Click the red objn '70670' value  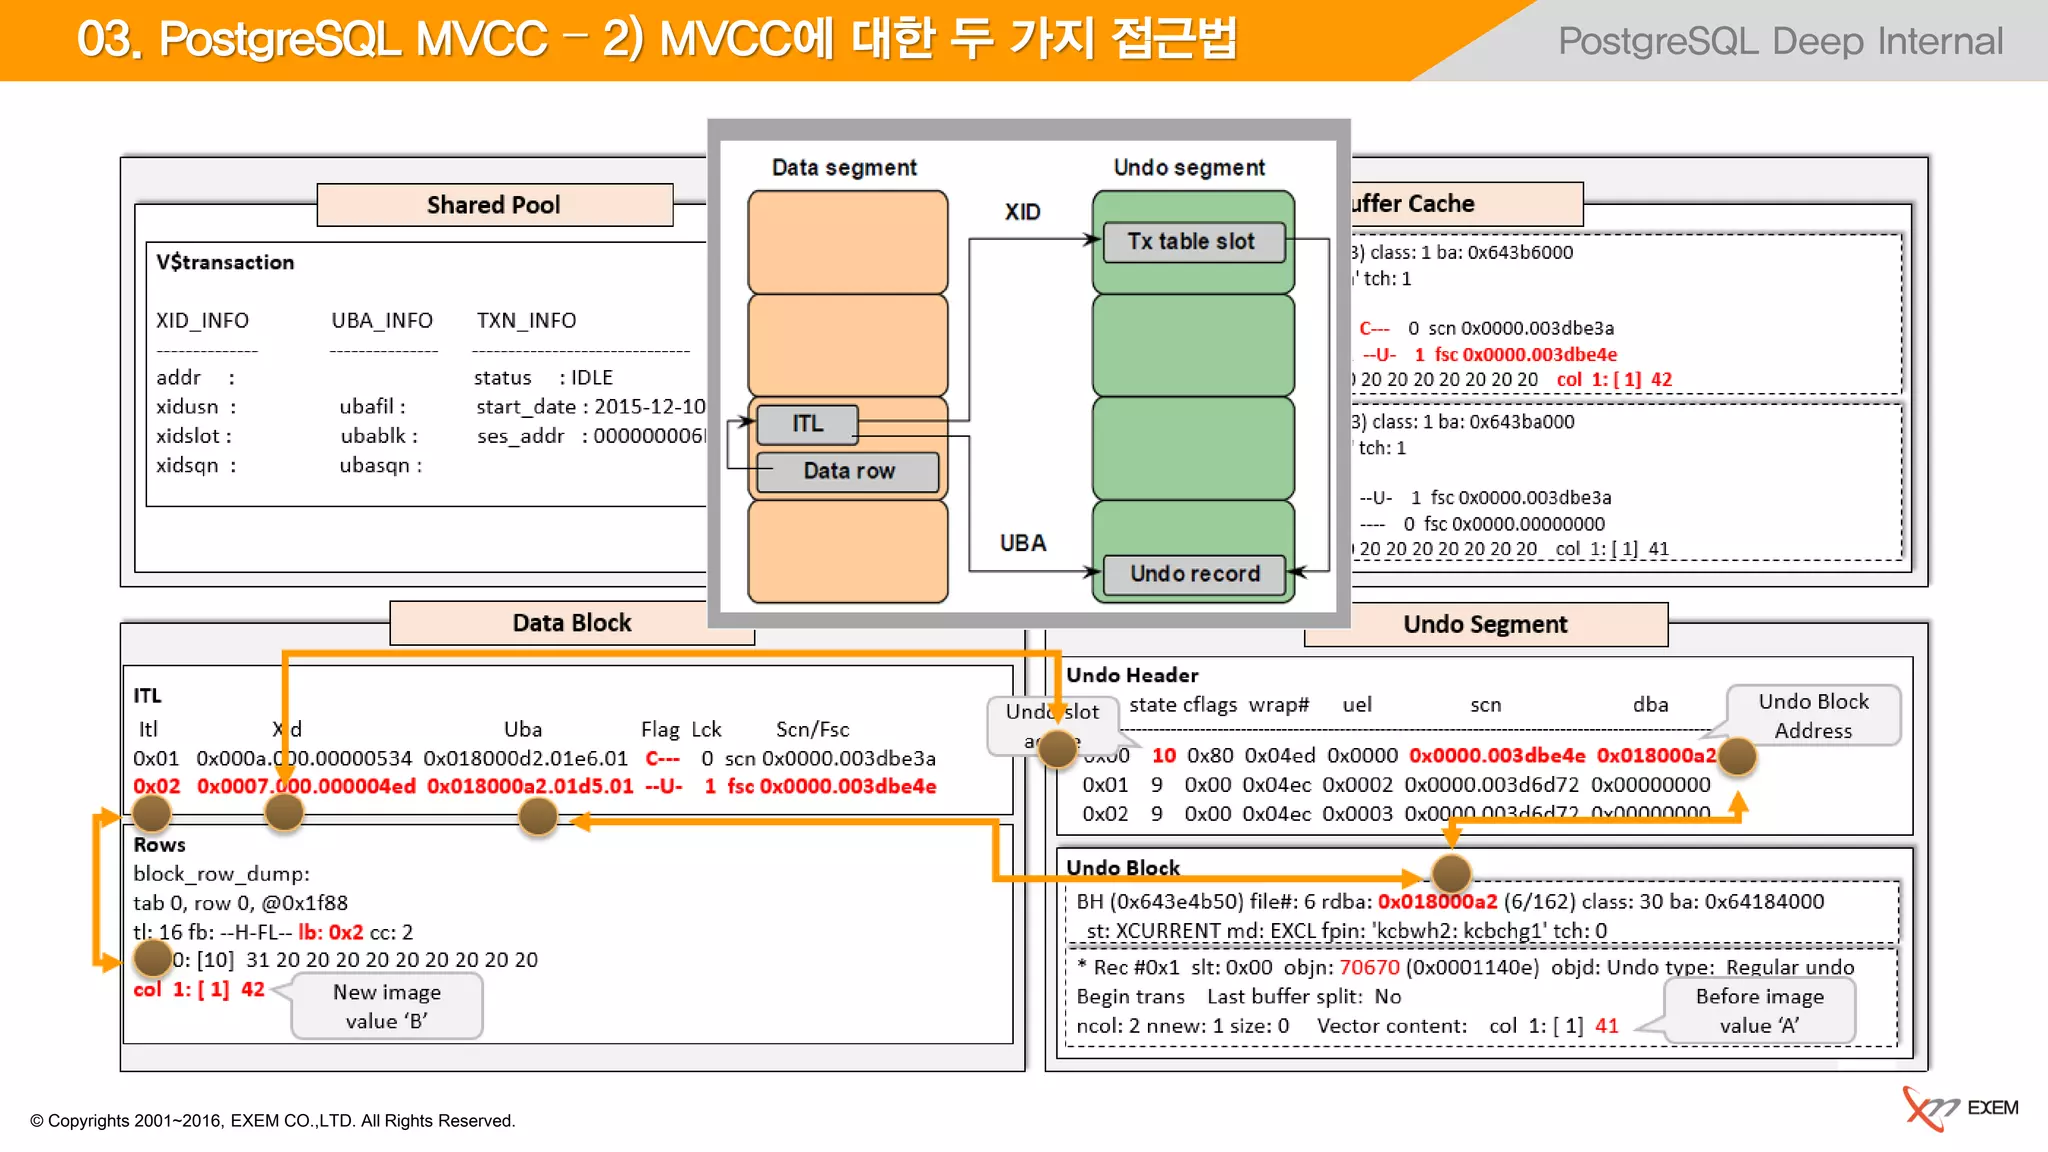[1369, 967]
